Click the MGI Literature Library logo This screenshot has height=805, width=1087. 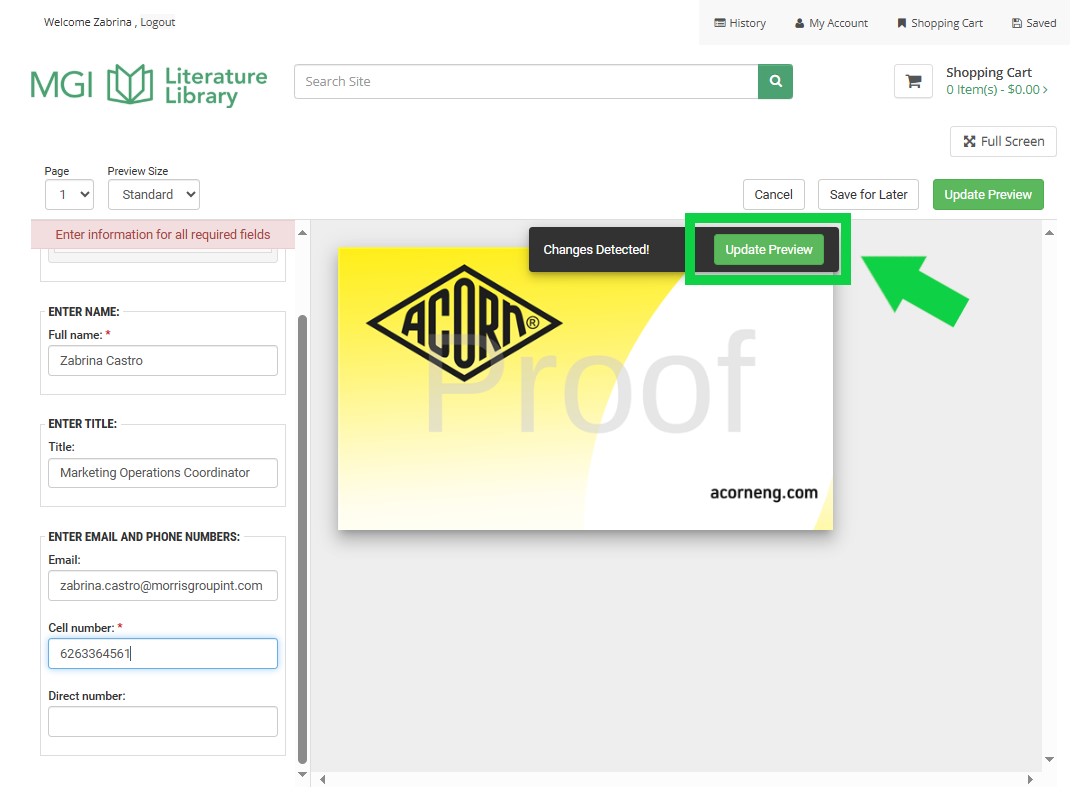click(x=148, y=85)
